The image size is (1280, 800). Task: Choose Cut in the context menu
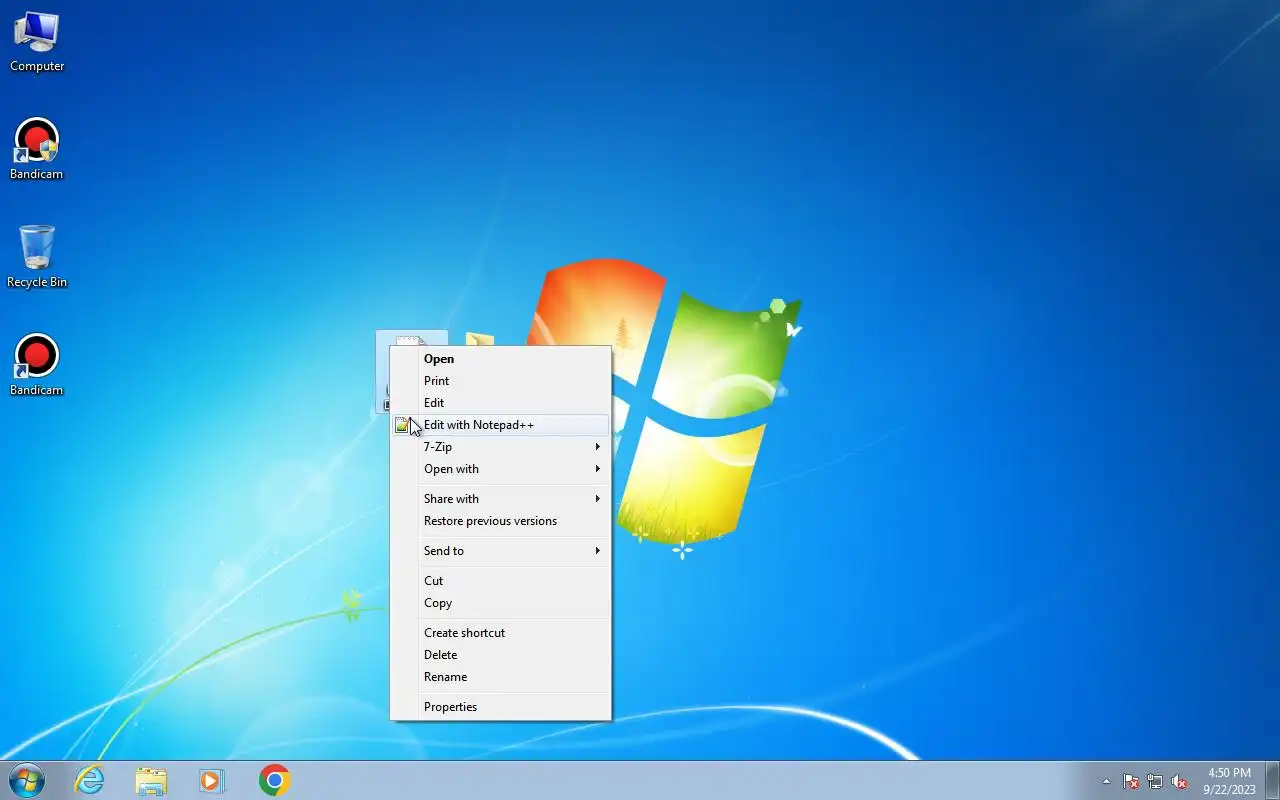(500, 581)
